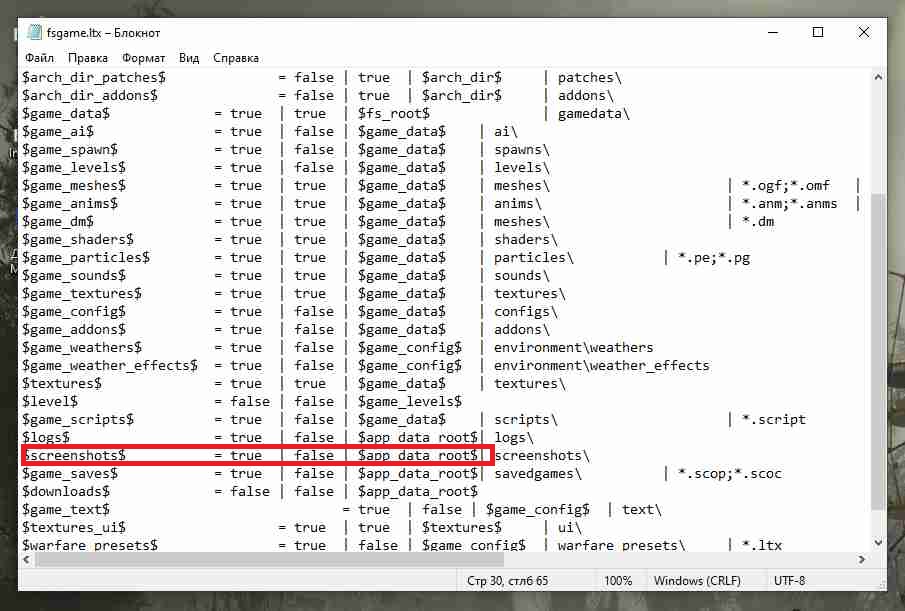Minimize the fsgame.ltx Notepad window
This screenshot has width=905, height=611.
(773, 32)
